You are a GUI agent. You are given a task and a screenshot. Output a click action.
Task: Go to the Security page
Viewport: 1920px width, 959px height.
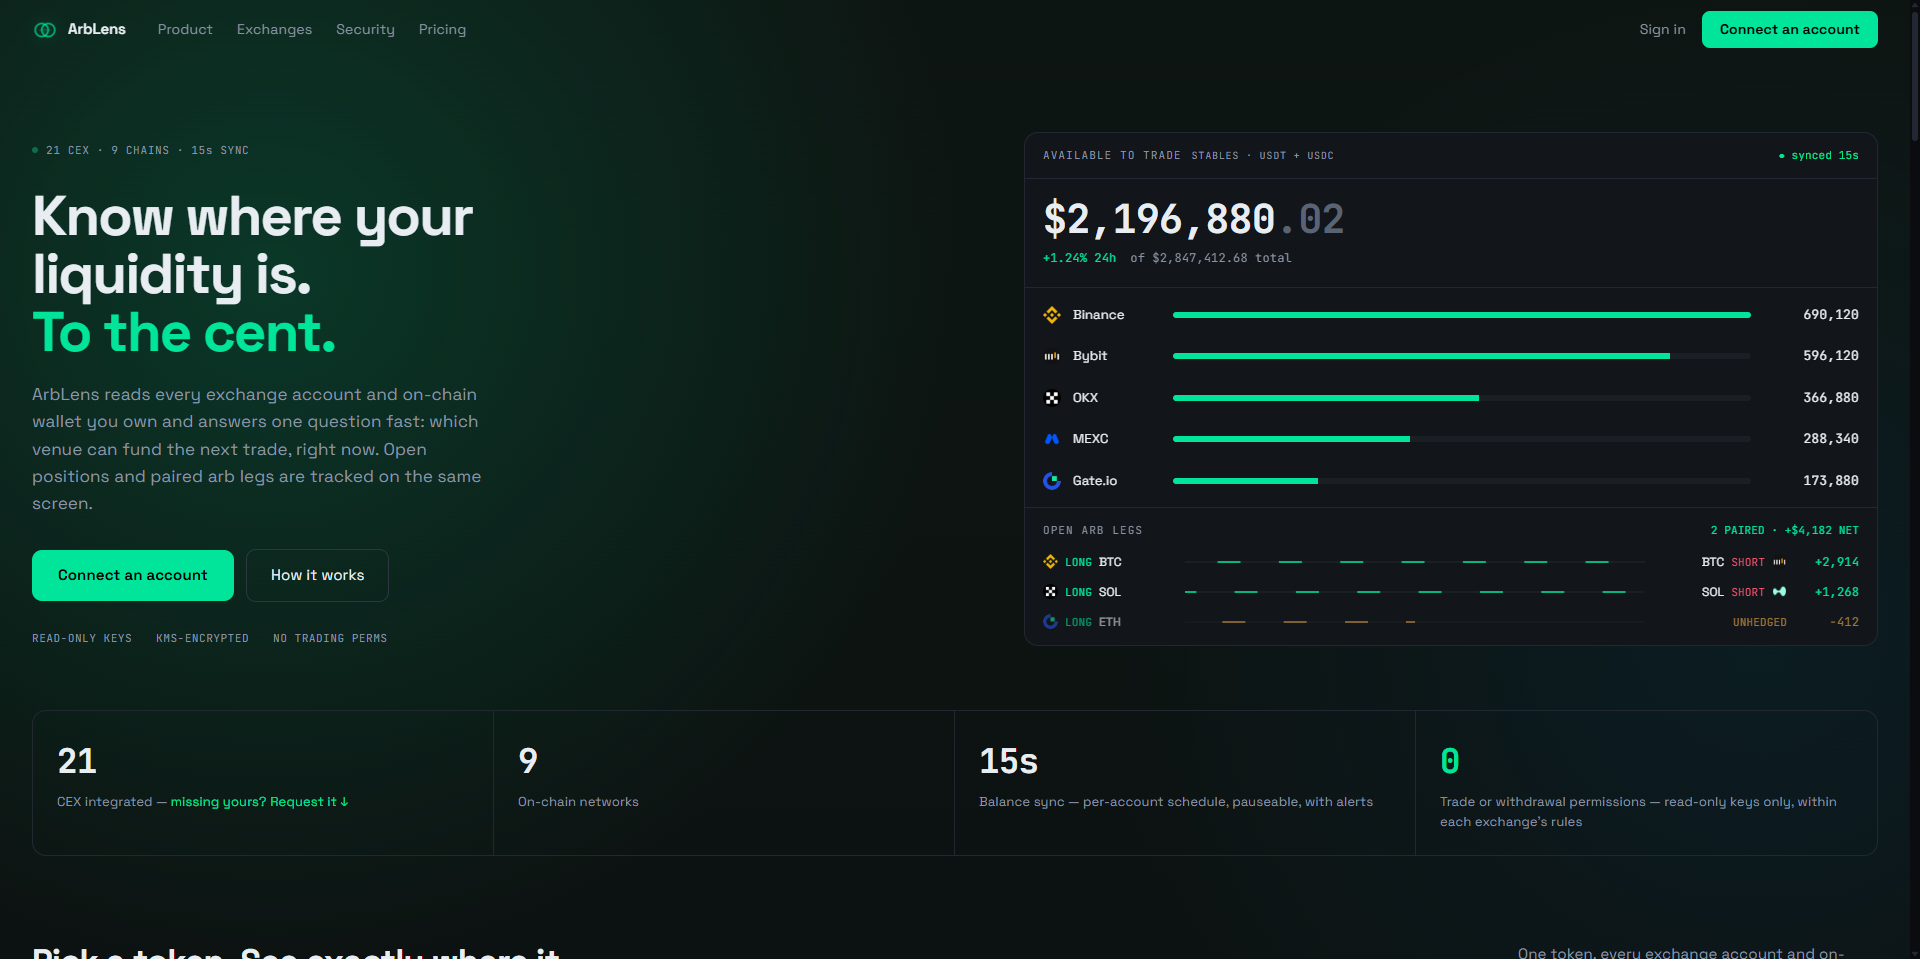click(x=365, y=30)
